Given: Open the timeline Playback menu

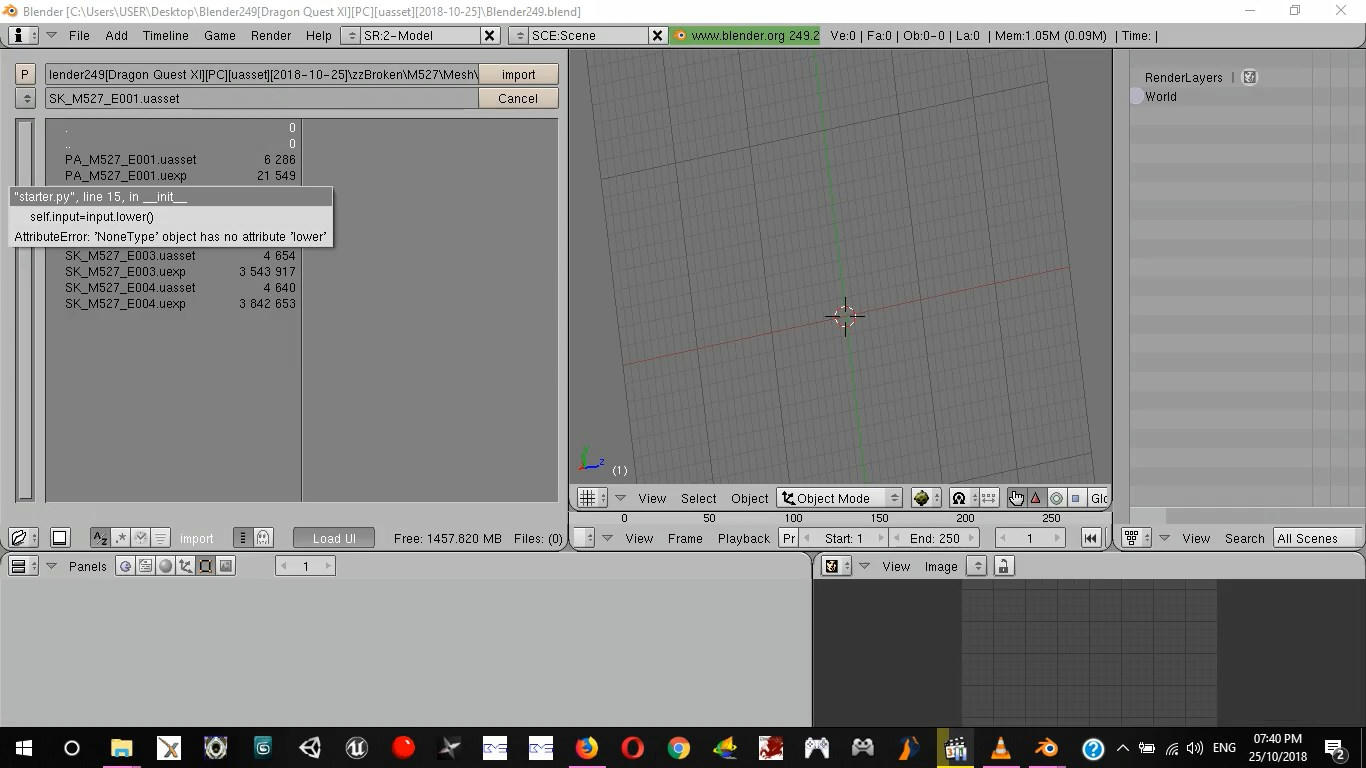Looking at the screenshot, I should tap(744, 538).
